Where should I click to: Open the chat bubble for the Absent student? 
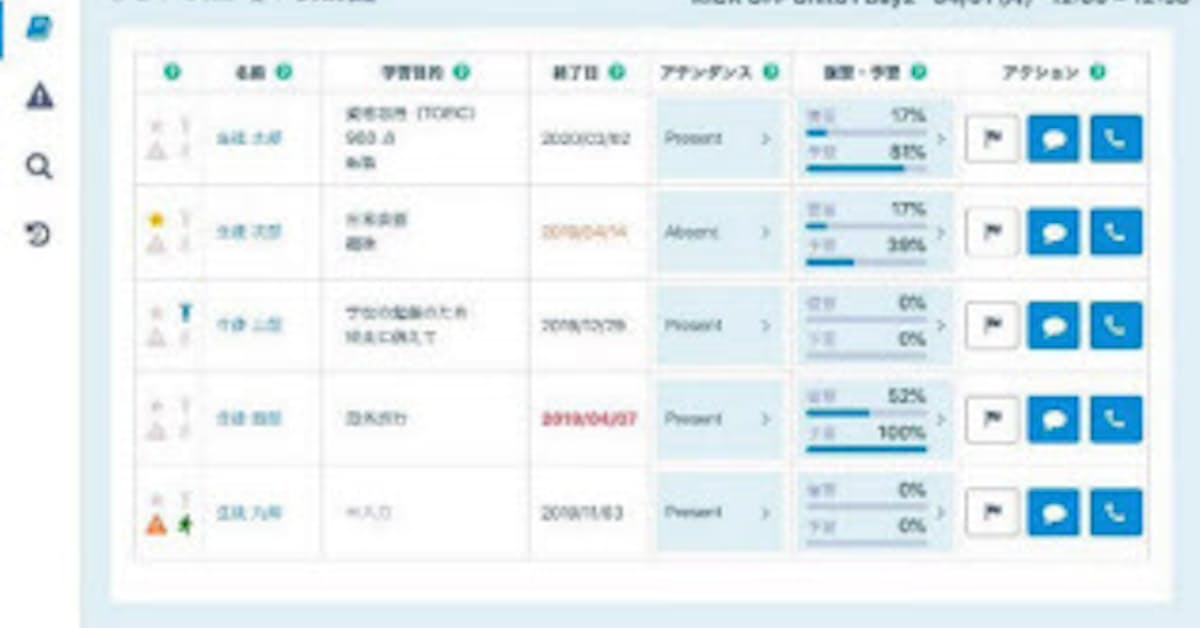[1053, 232]
